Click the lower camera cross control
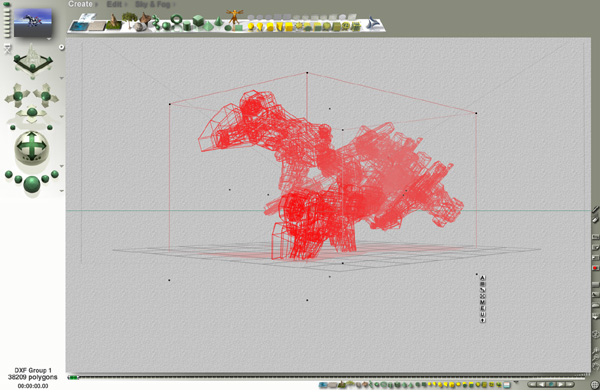This screenshot has height=390, width=600. coord(32,113)
